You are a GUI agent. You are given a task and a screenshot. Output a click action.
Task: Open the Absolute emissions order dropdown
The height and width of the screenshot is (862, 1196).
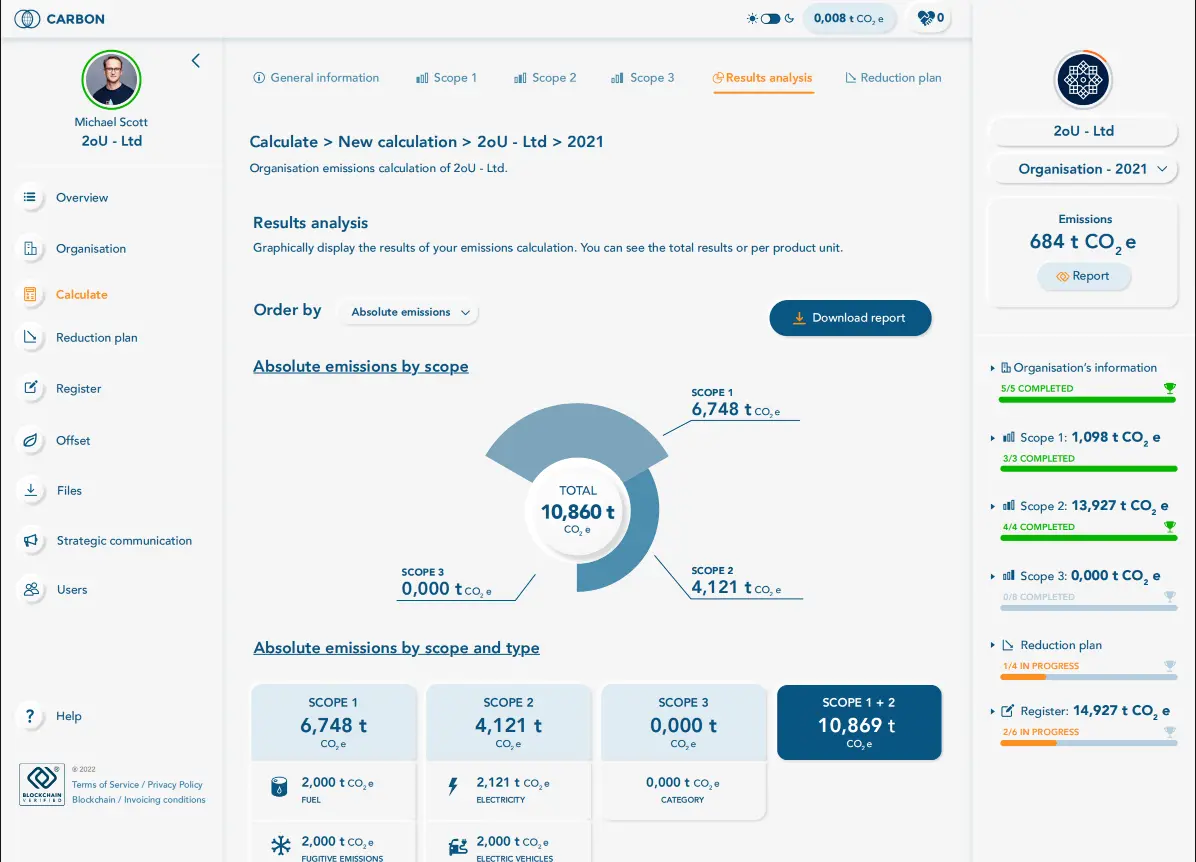pos(407,312)
